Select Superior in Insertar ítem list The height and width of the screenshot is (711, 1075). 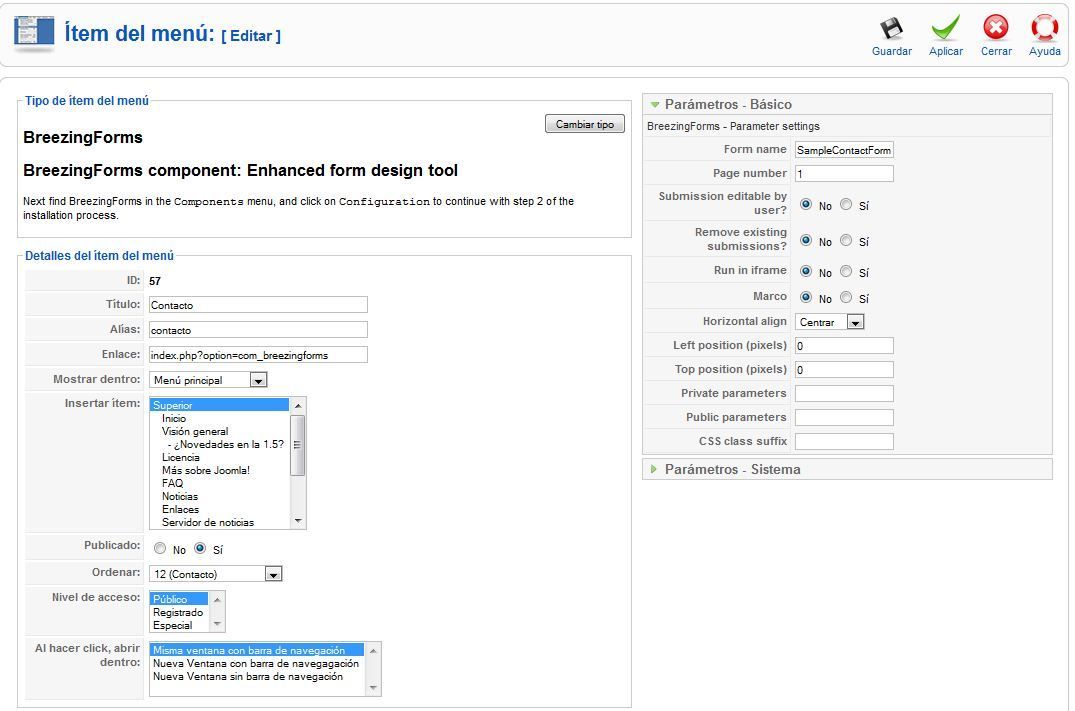coord(219,405)
